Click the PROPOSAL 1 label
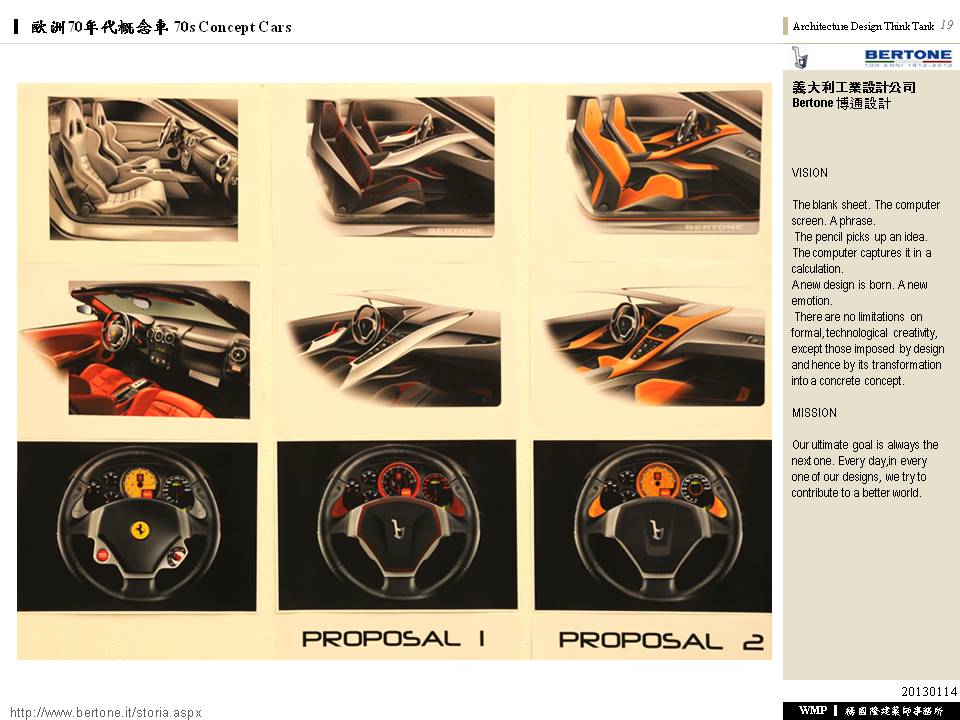Image resolution: width=960 pixels, height=720 pixels. (393, 639)
